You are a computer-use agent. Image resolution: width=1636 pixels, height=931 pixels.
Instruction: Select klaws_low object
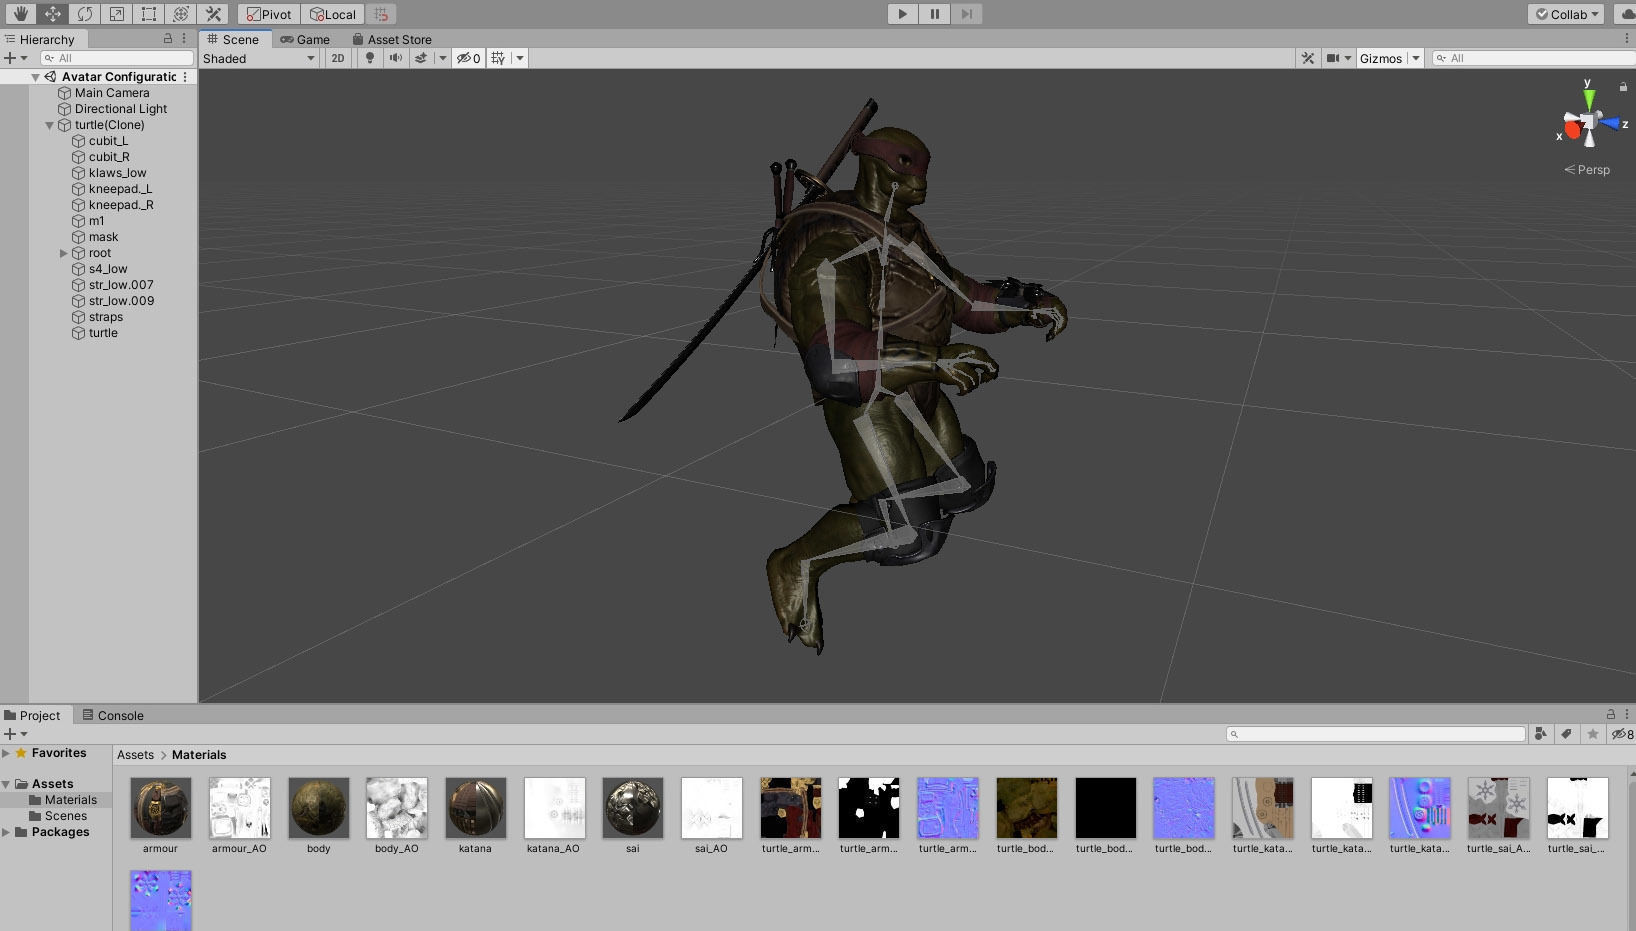[x=117, y=173]
